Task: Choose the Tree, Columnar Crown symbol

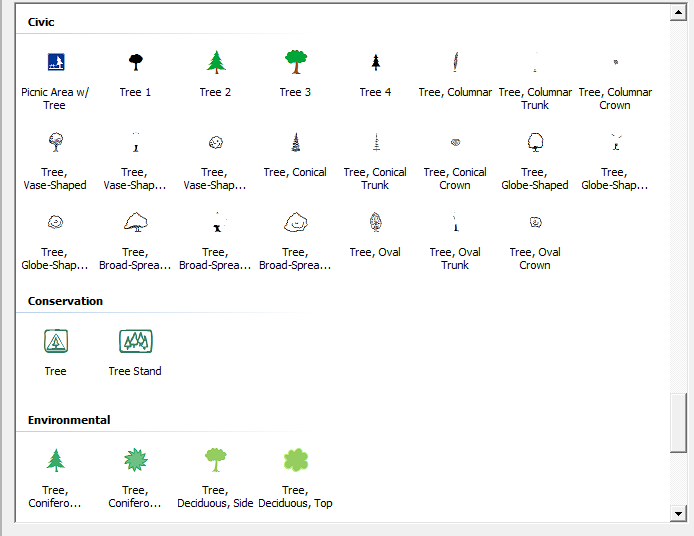Action: point(616,62)
